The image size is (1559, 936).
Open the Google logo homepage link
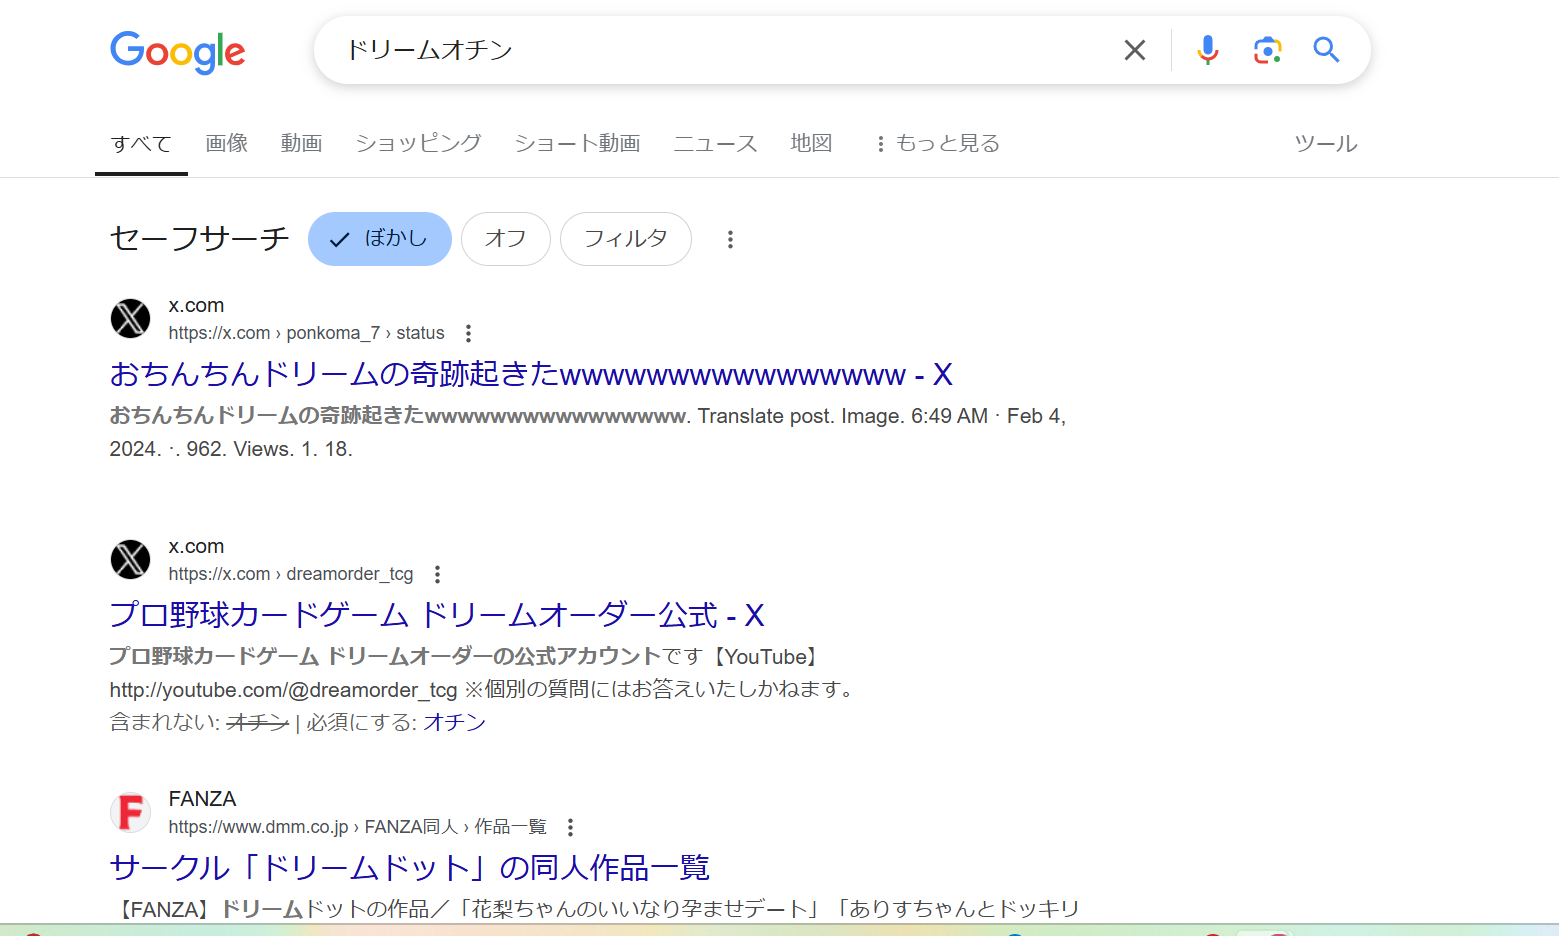tap(177, 51)
